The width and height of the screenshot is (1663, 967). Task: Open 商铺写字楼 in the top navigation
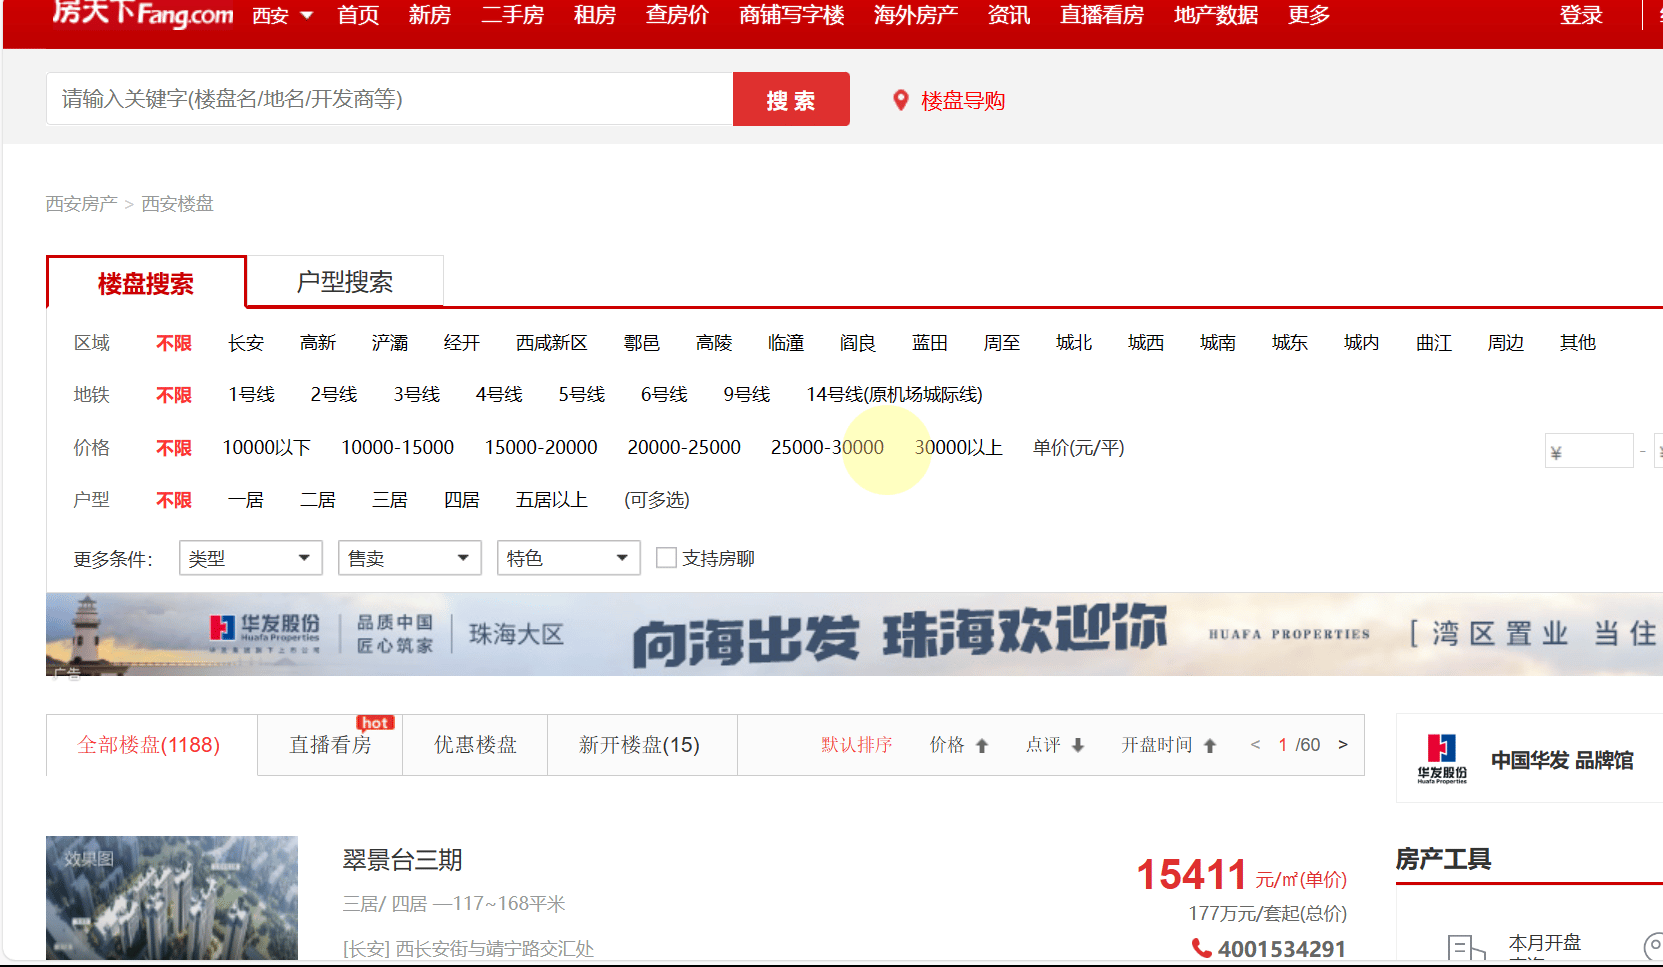(x=792, y=15)
